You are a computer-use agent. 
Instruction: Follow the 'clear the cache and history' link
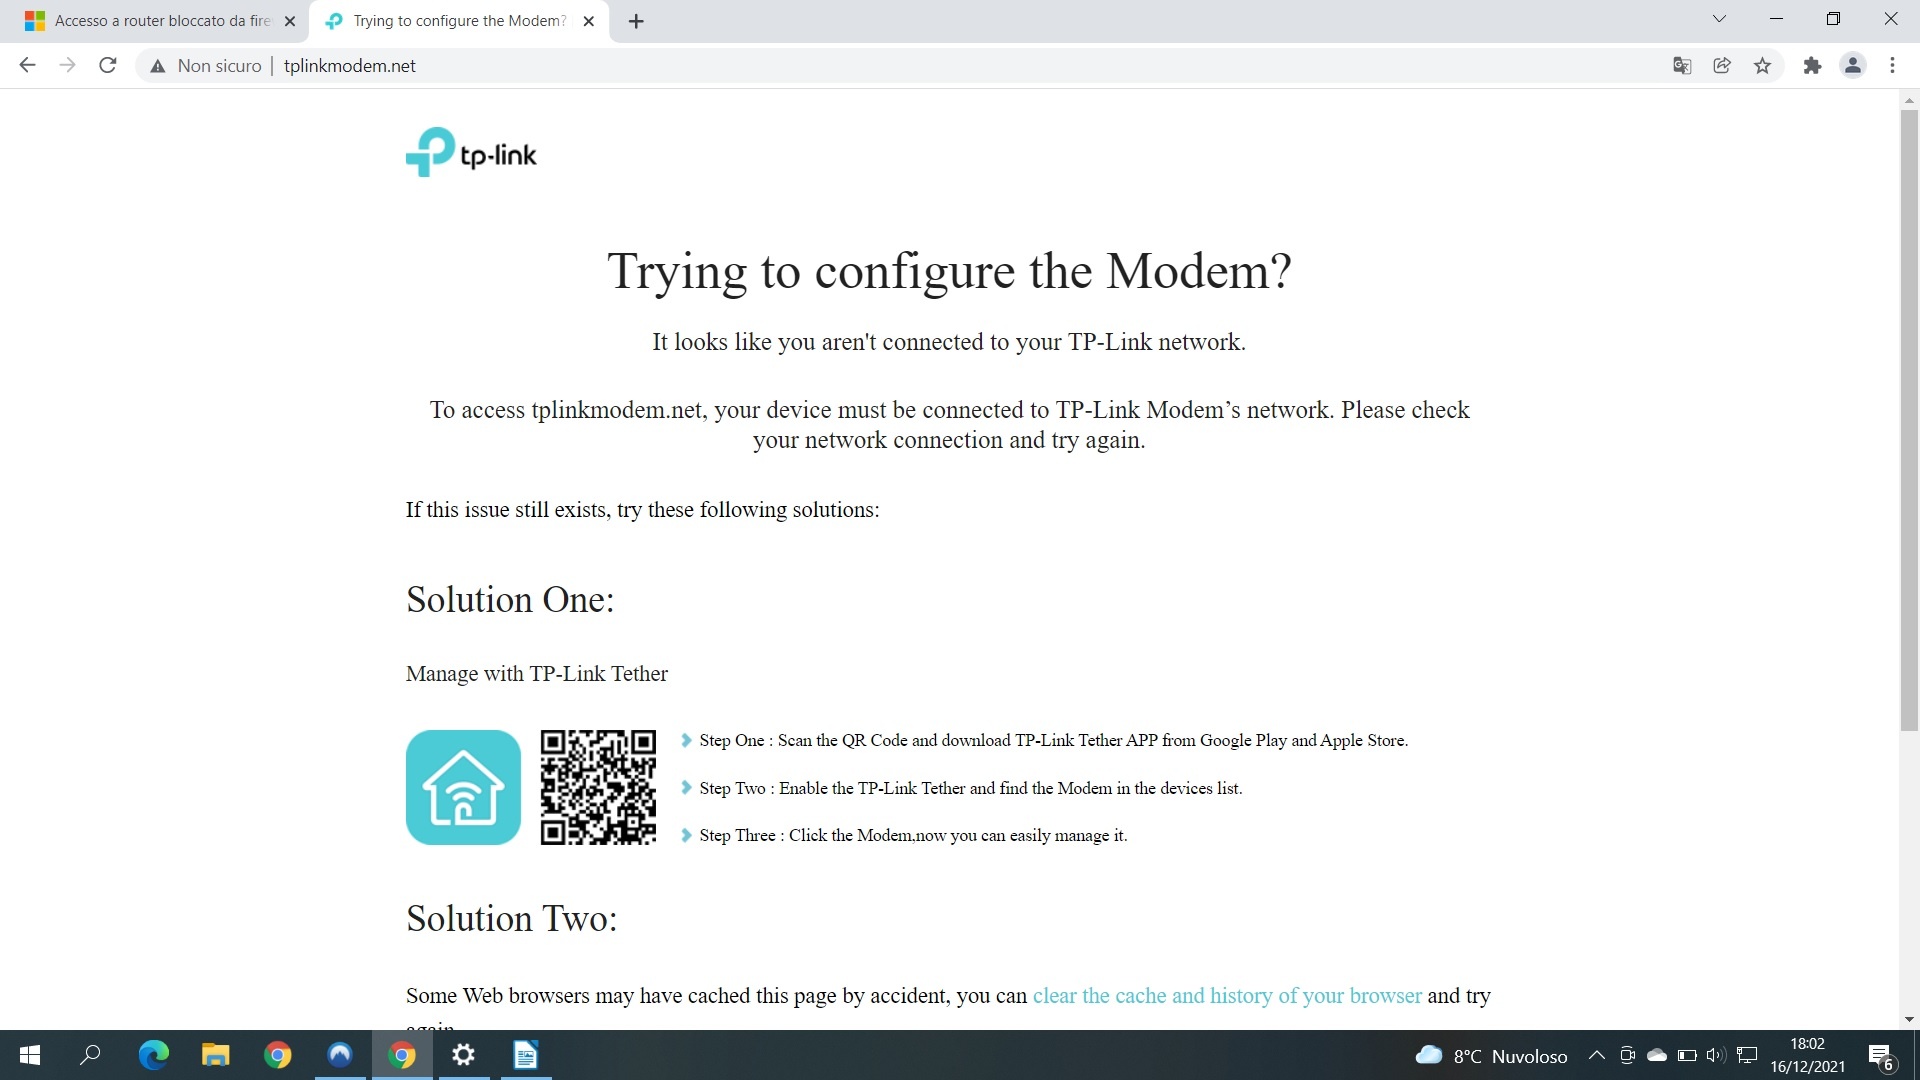pos(1227,996)
